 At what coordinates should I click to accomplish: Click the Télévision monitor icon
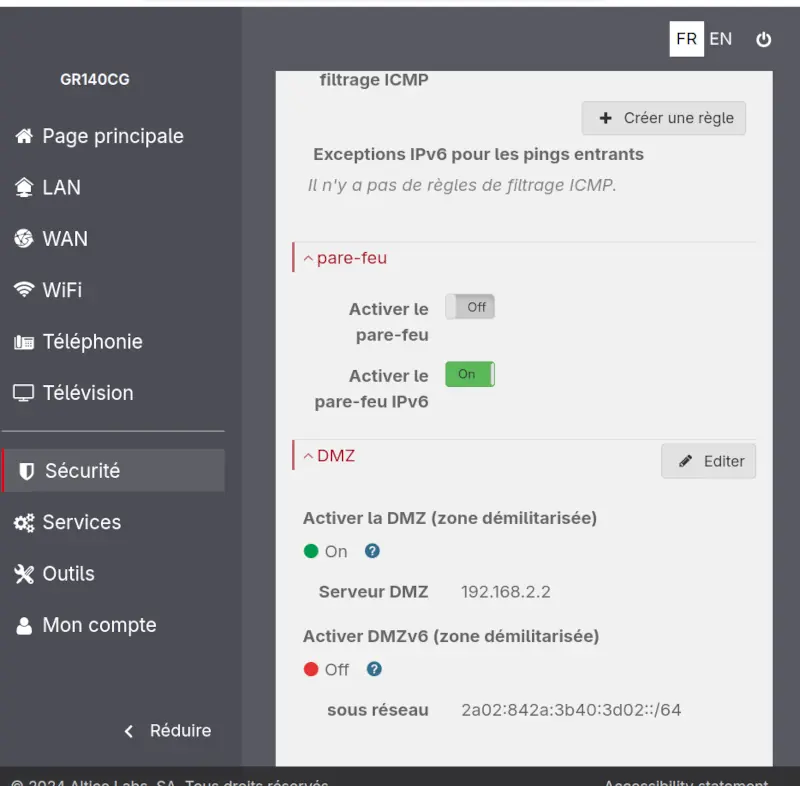[23, 393]
